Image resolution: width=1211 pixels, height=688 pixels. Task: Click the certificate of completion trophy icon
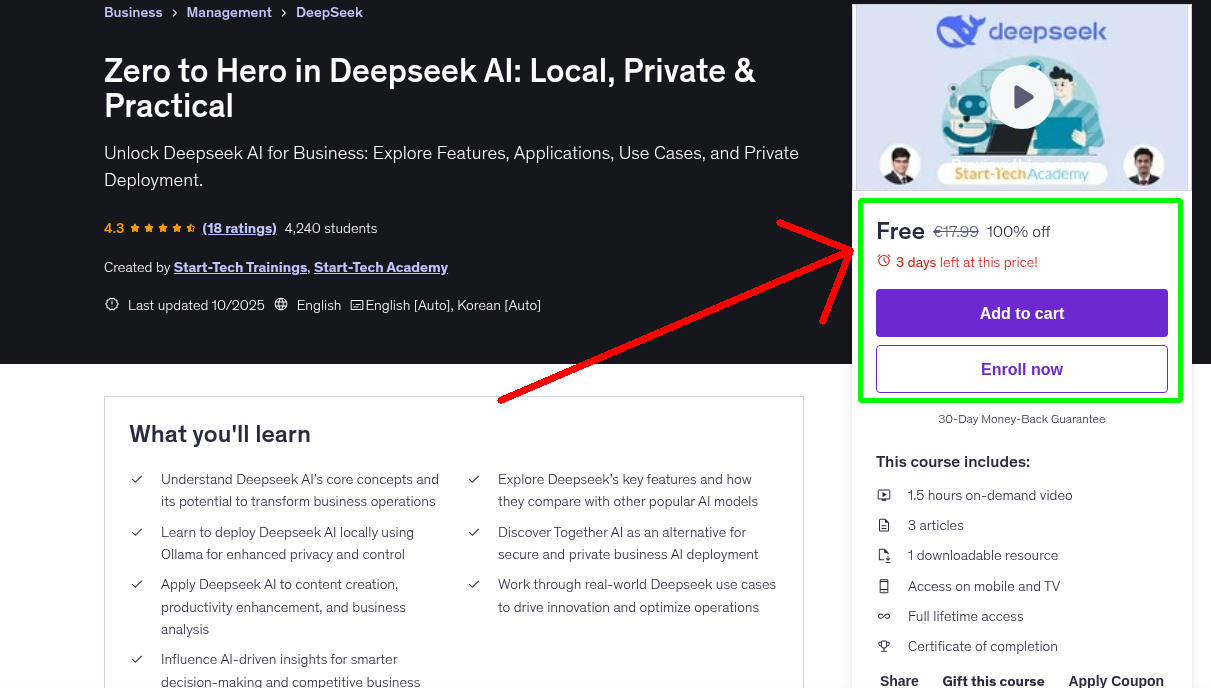(884, 646)
